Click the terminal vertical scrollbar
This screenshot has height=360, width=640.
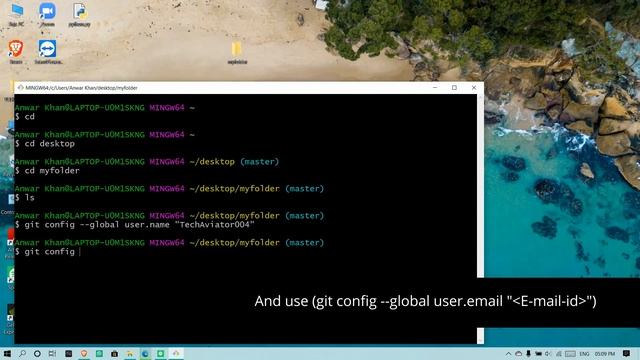pyautogui.click(x=480, y=219)
